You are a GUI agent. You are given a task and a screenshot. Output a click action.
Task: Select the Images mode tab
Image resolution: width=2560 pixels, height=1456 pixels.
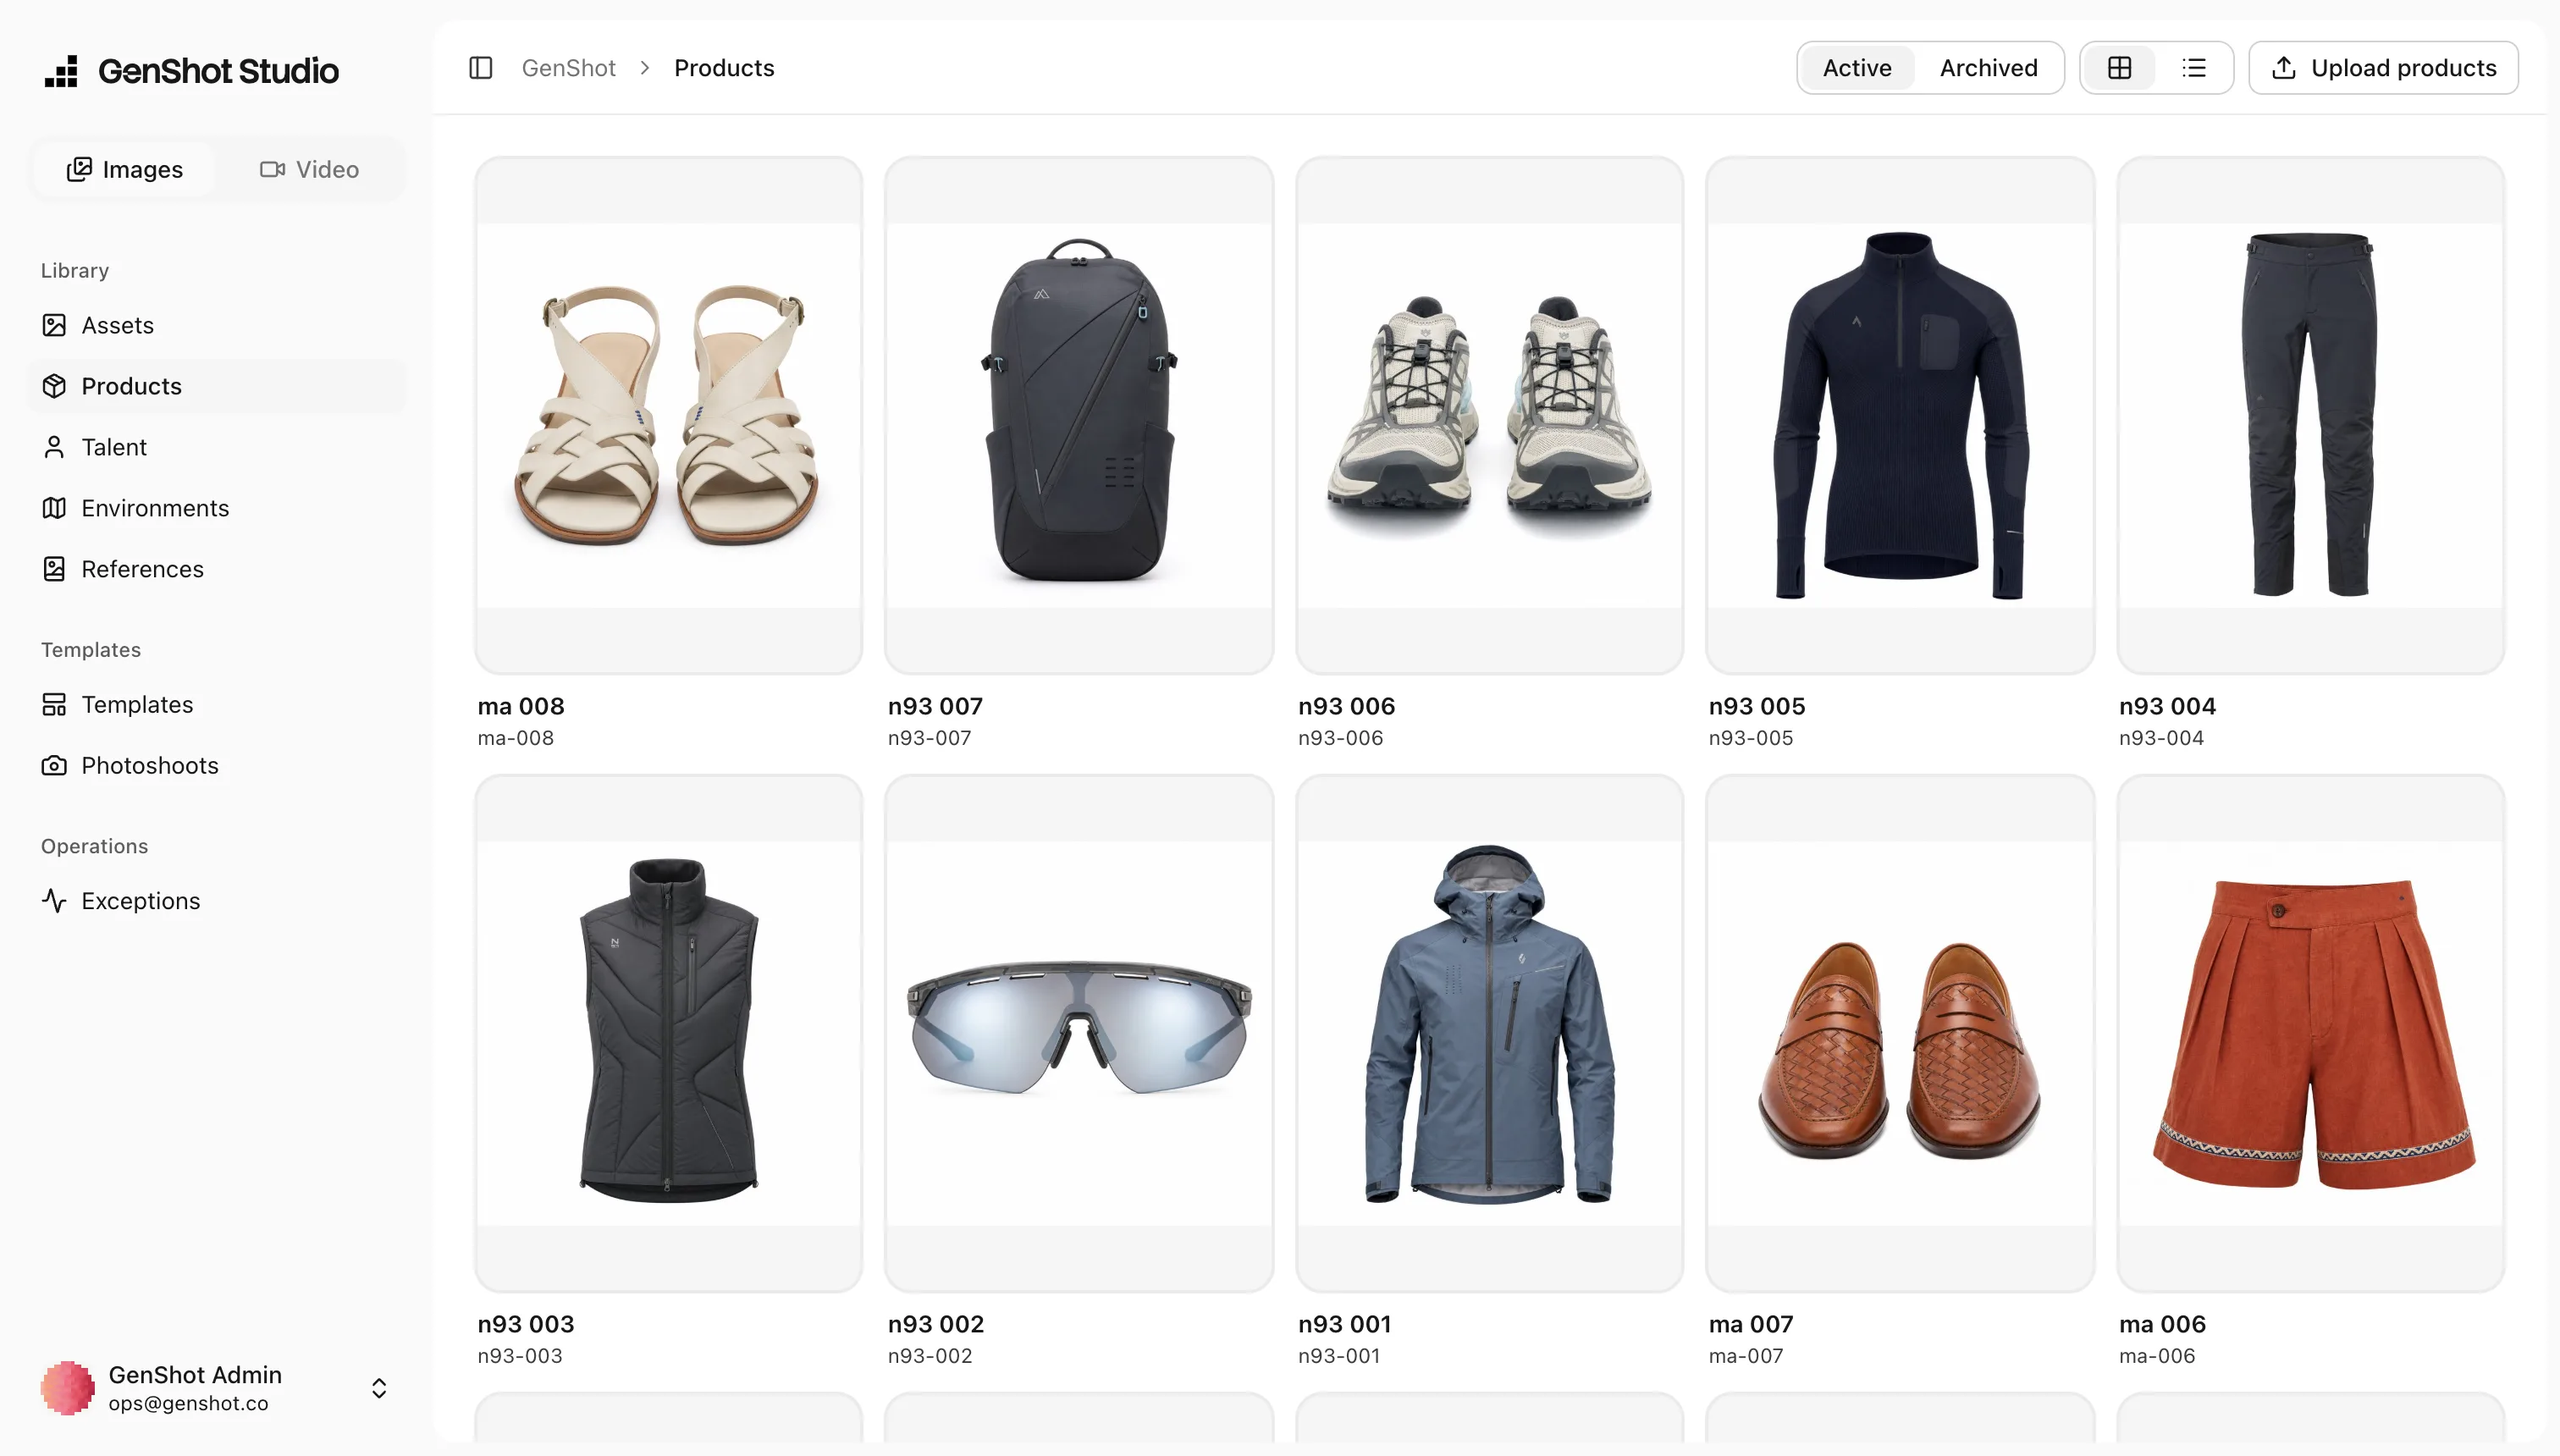pyautogui.click(x=125, y=169)
